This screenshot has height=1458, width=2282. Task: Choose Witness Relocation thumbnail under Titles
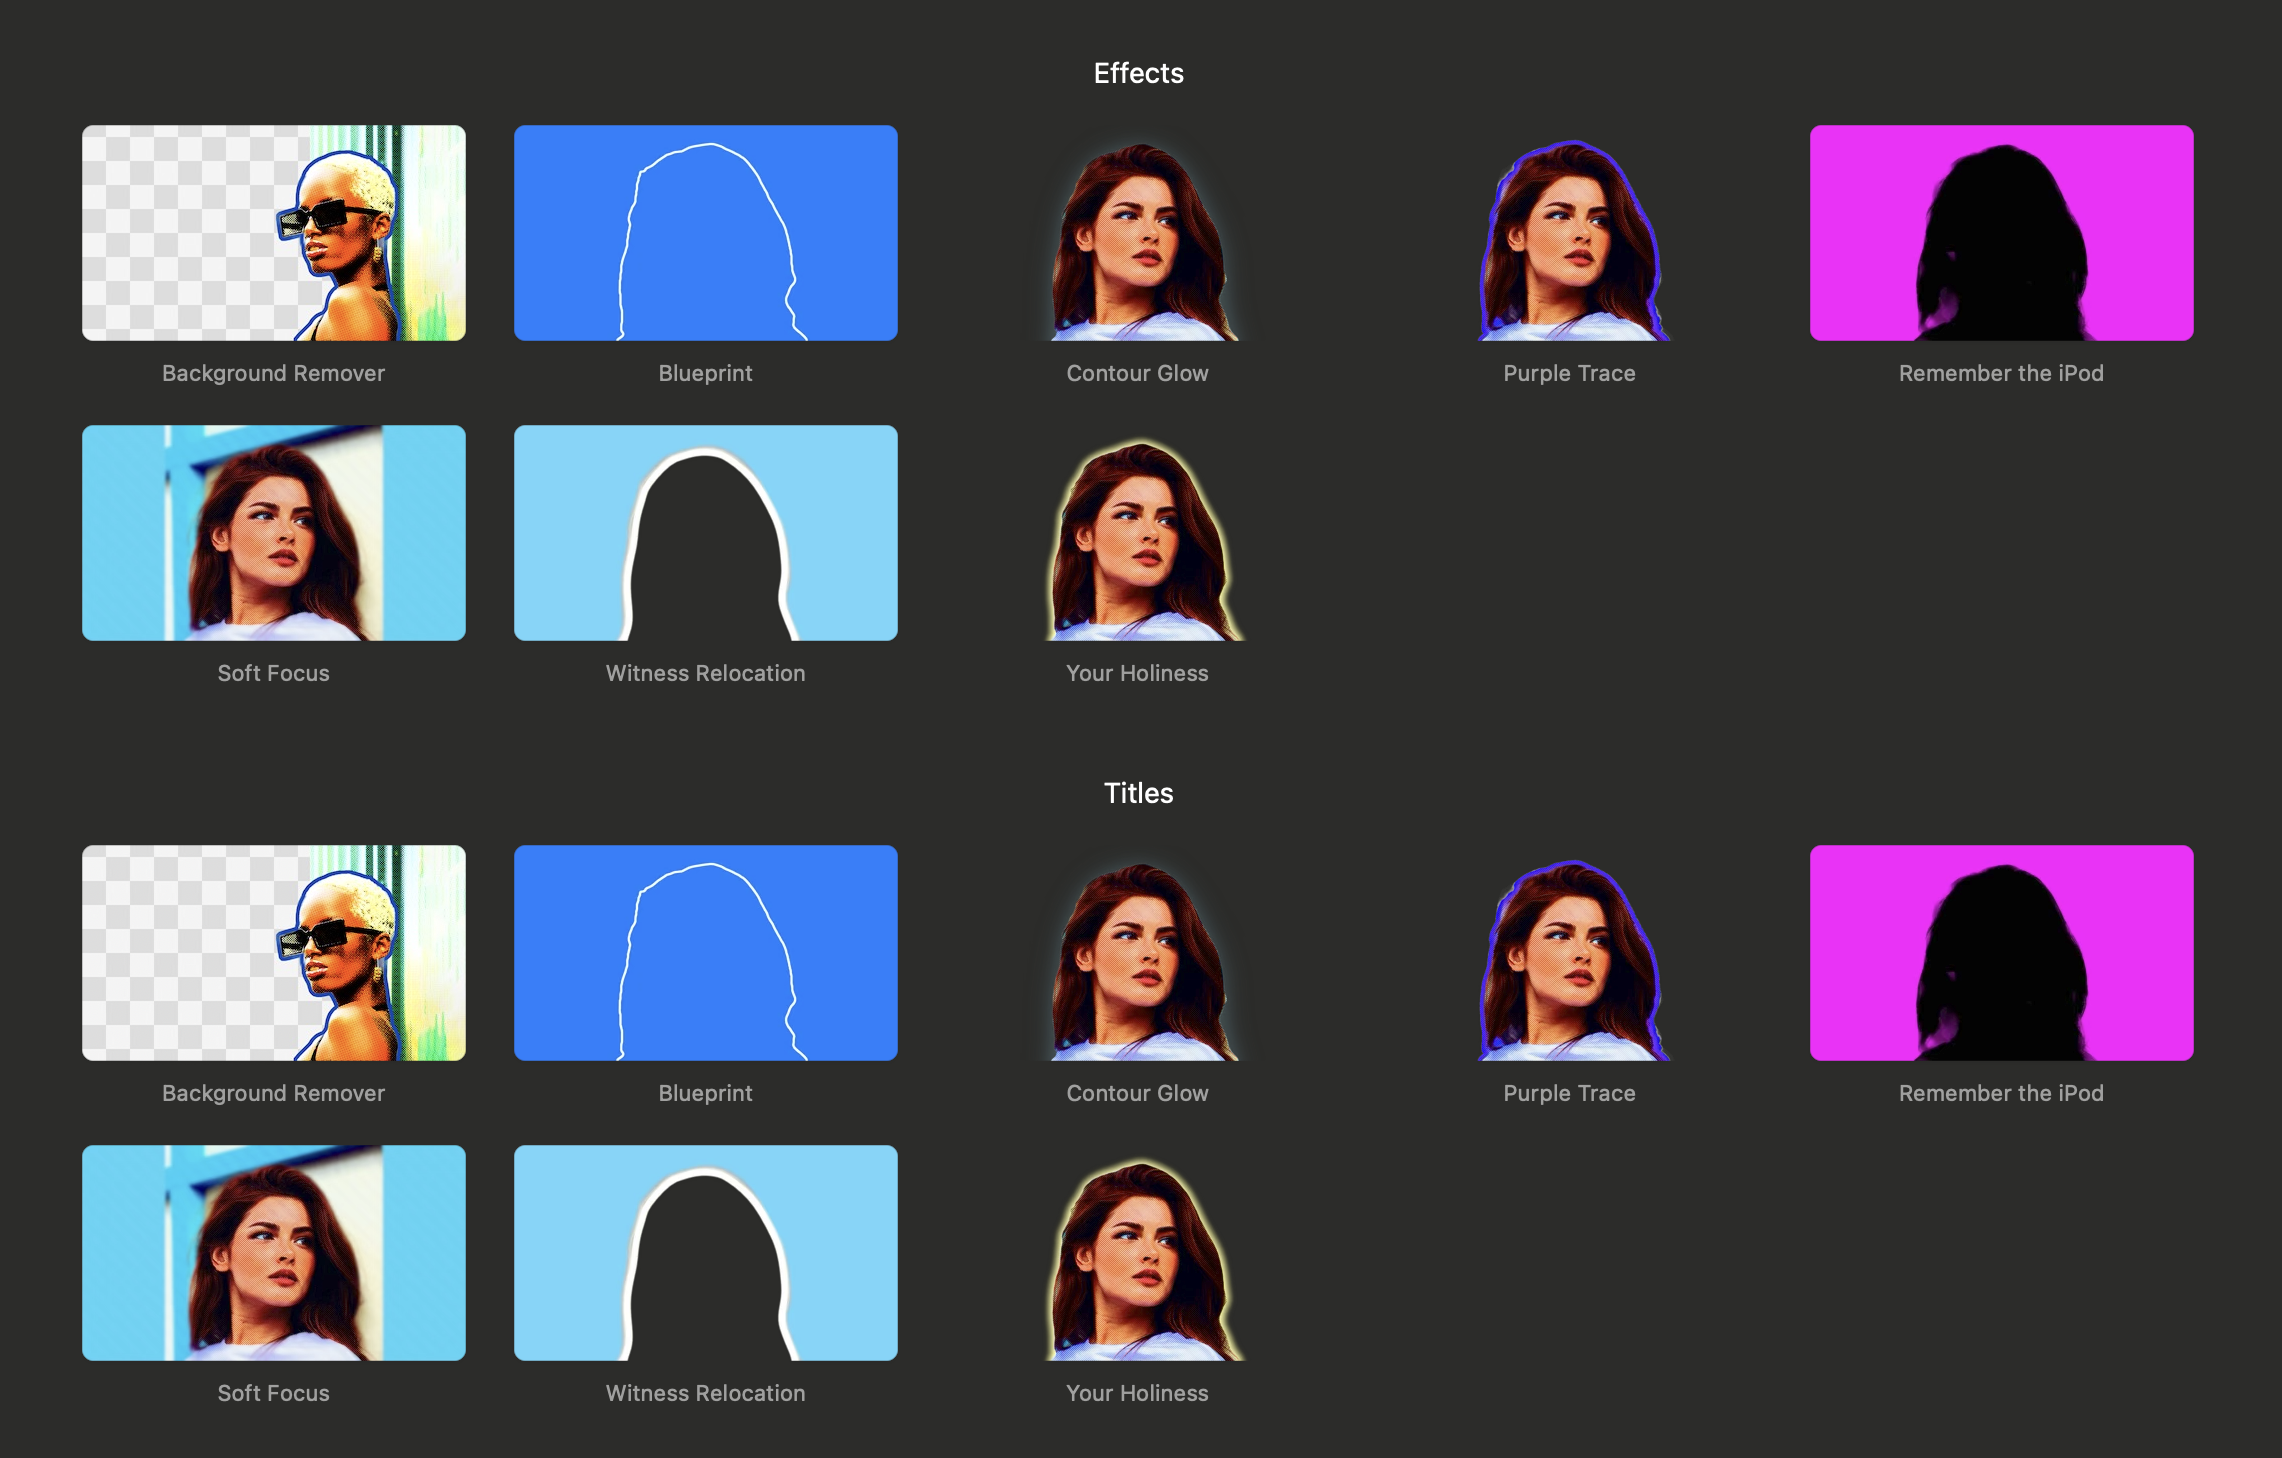(706, 1253)
